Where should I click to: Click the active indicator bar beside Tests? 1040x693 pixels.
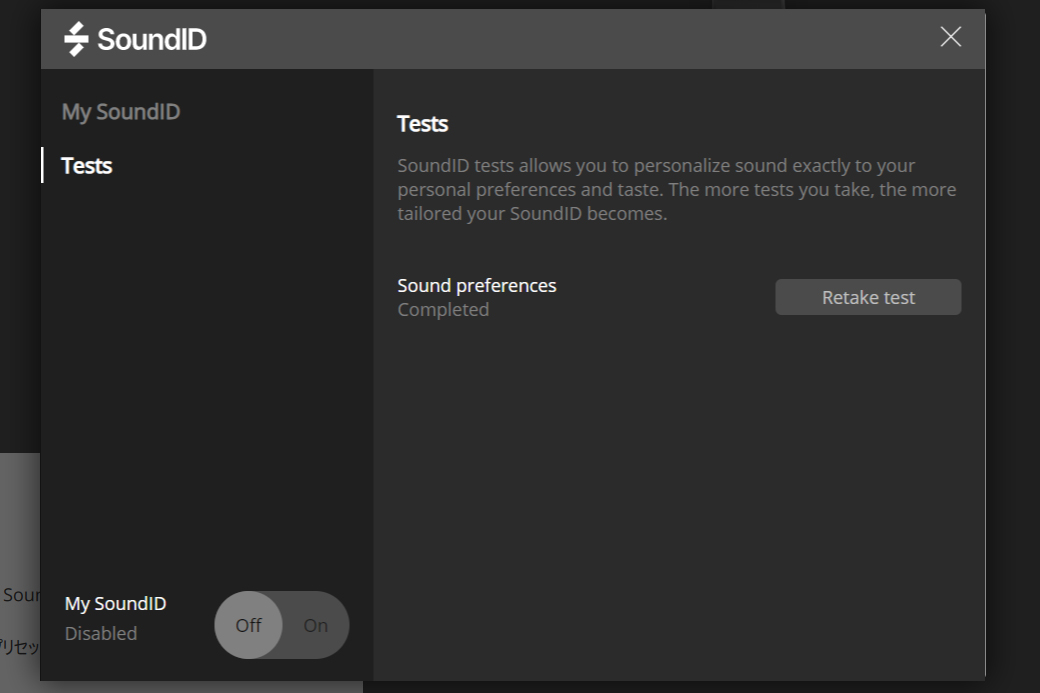(42, 165)
